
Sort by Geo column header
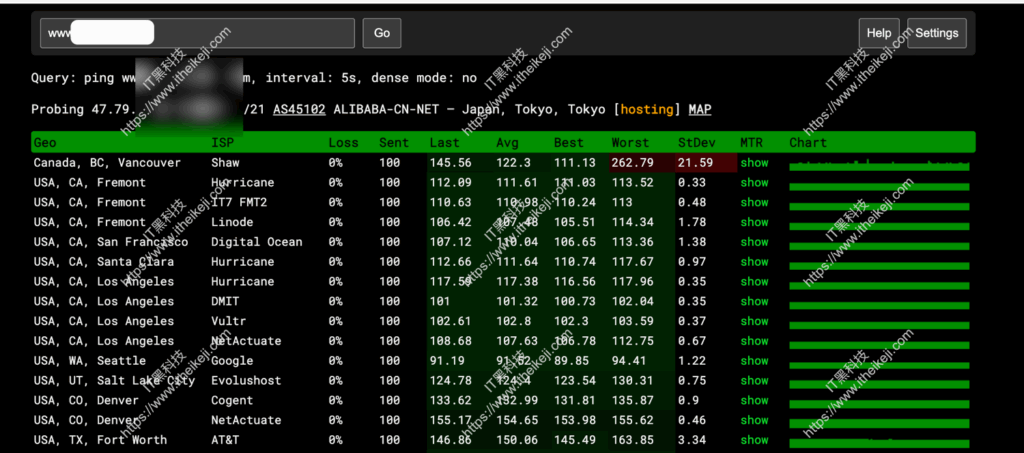coord(45,142)
